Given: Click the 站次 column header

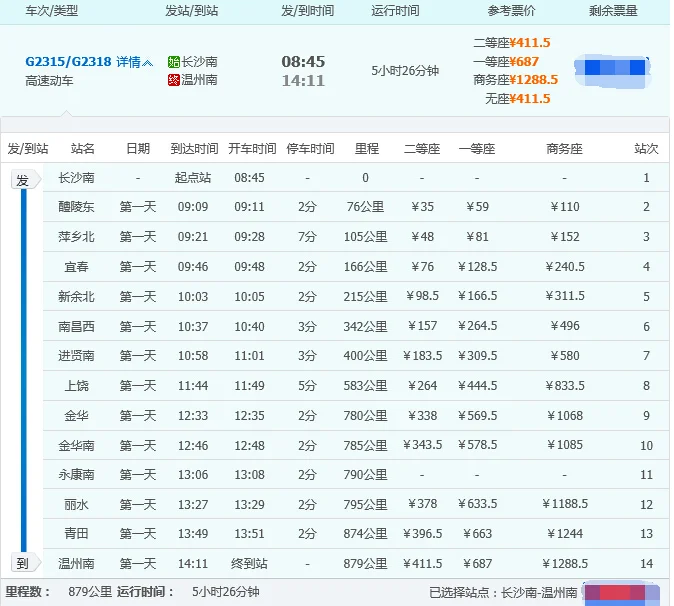Looking at the screenshot, I should (x=646, y=149).
